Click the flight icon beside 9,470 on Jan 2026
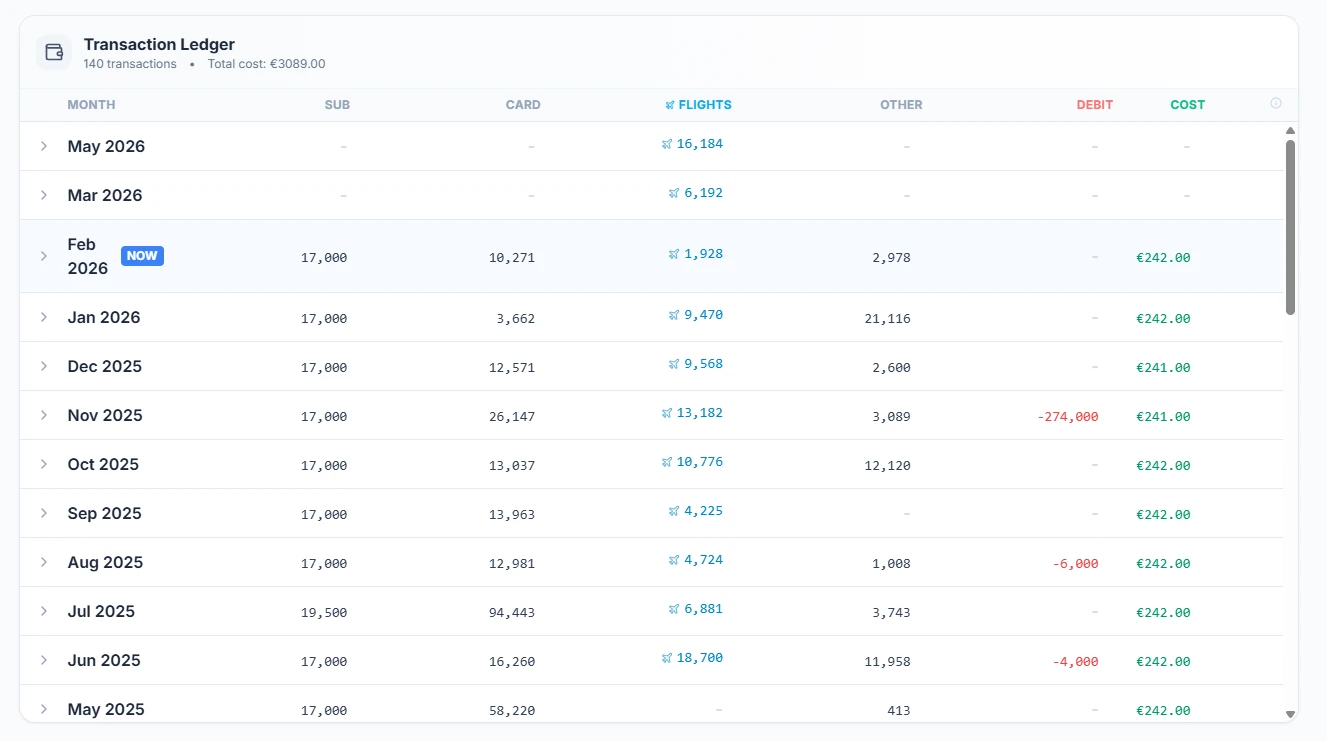Image resolution: width=1327 pixels, height=741 pixels. pos(673,314)
